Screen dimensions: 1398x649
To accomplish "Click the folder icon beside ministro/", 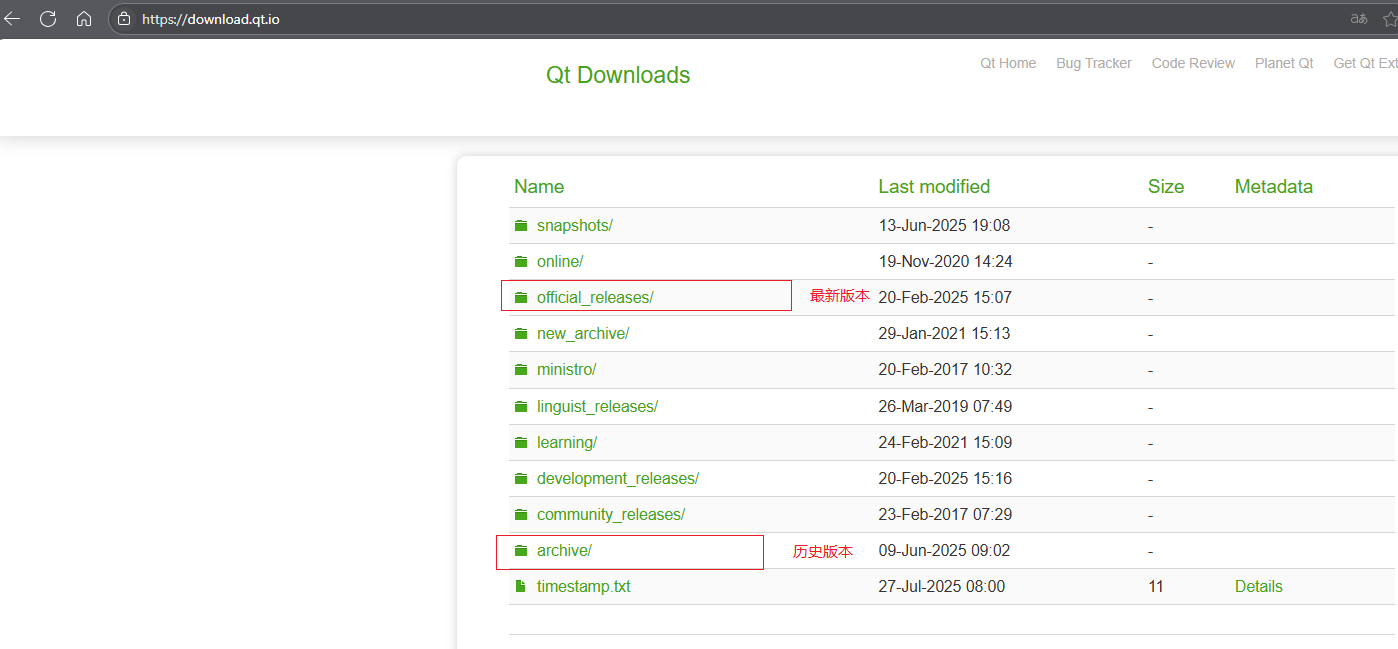I will pyautogui.click(x=520, y=370).
